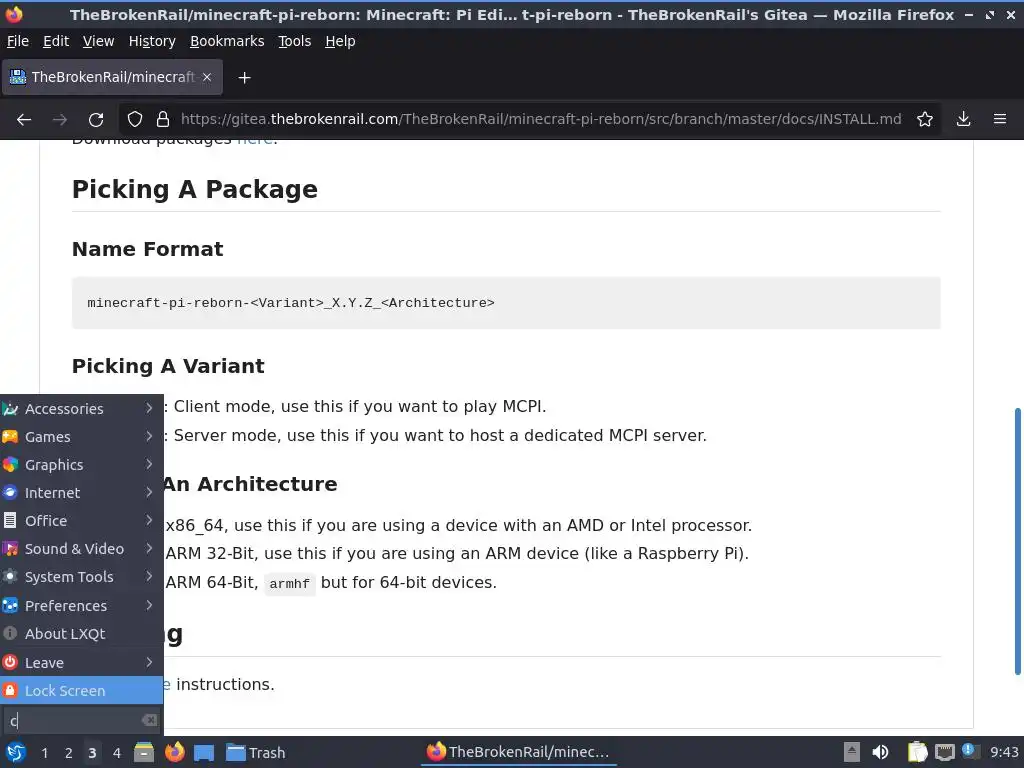This screenshot has height=768, width=1024.
Task: Open a new tab with plus button
Action: (x=244, y=77)
